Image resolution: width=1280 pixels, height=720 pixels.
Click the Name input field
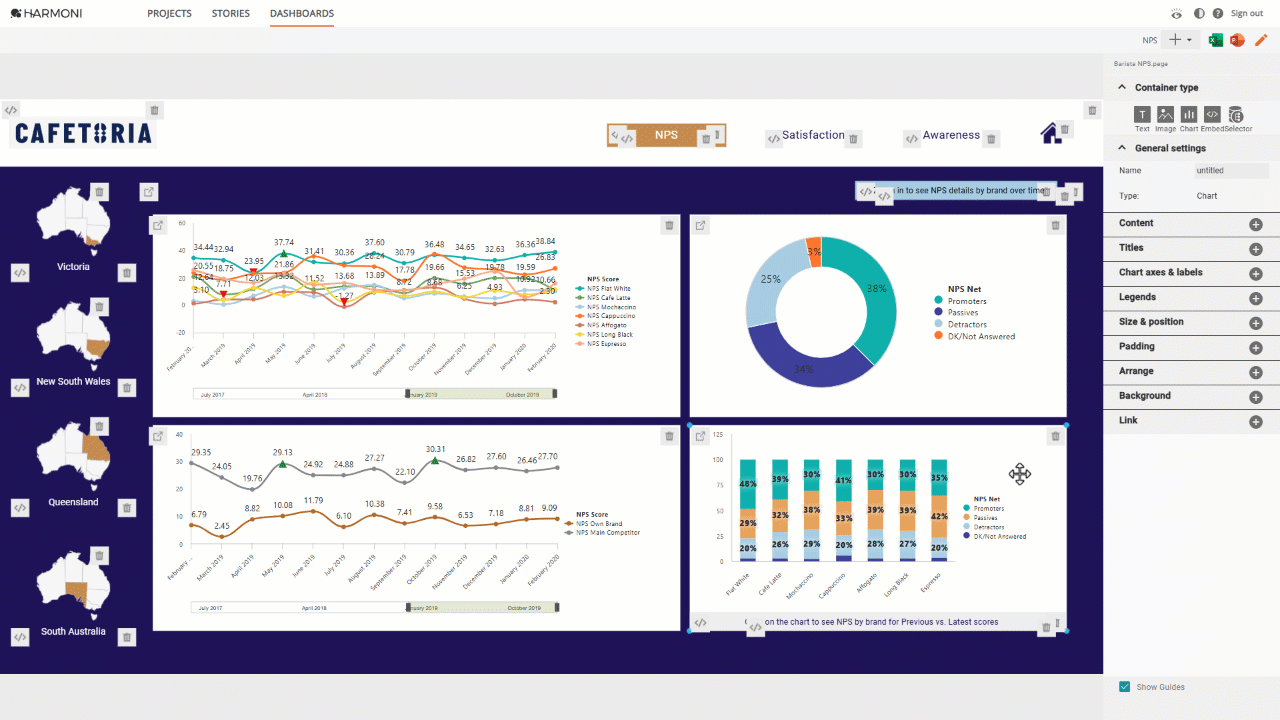[1232, 171]
